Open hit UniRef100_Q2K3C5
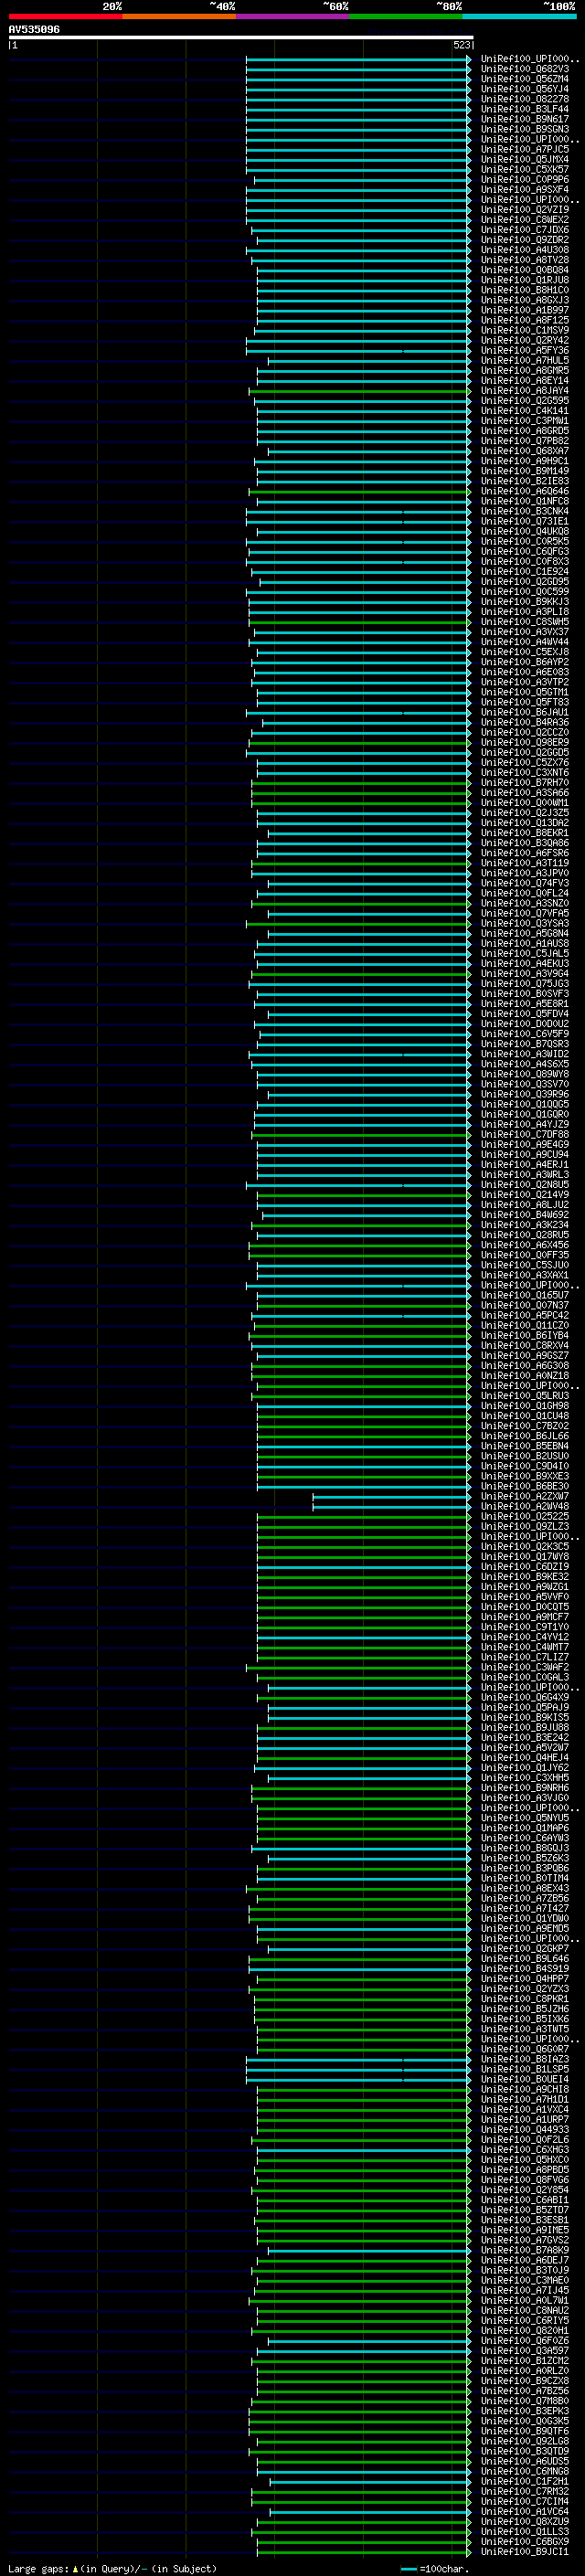This screenshot has width=585, height=2576. (525, 1546)
